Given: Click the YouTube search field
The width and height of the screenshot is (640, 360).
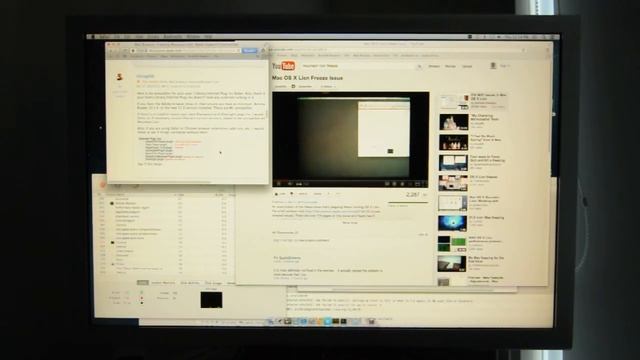Looking at the screenshot, I should click(x=358, y=66).
